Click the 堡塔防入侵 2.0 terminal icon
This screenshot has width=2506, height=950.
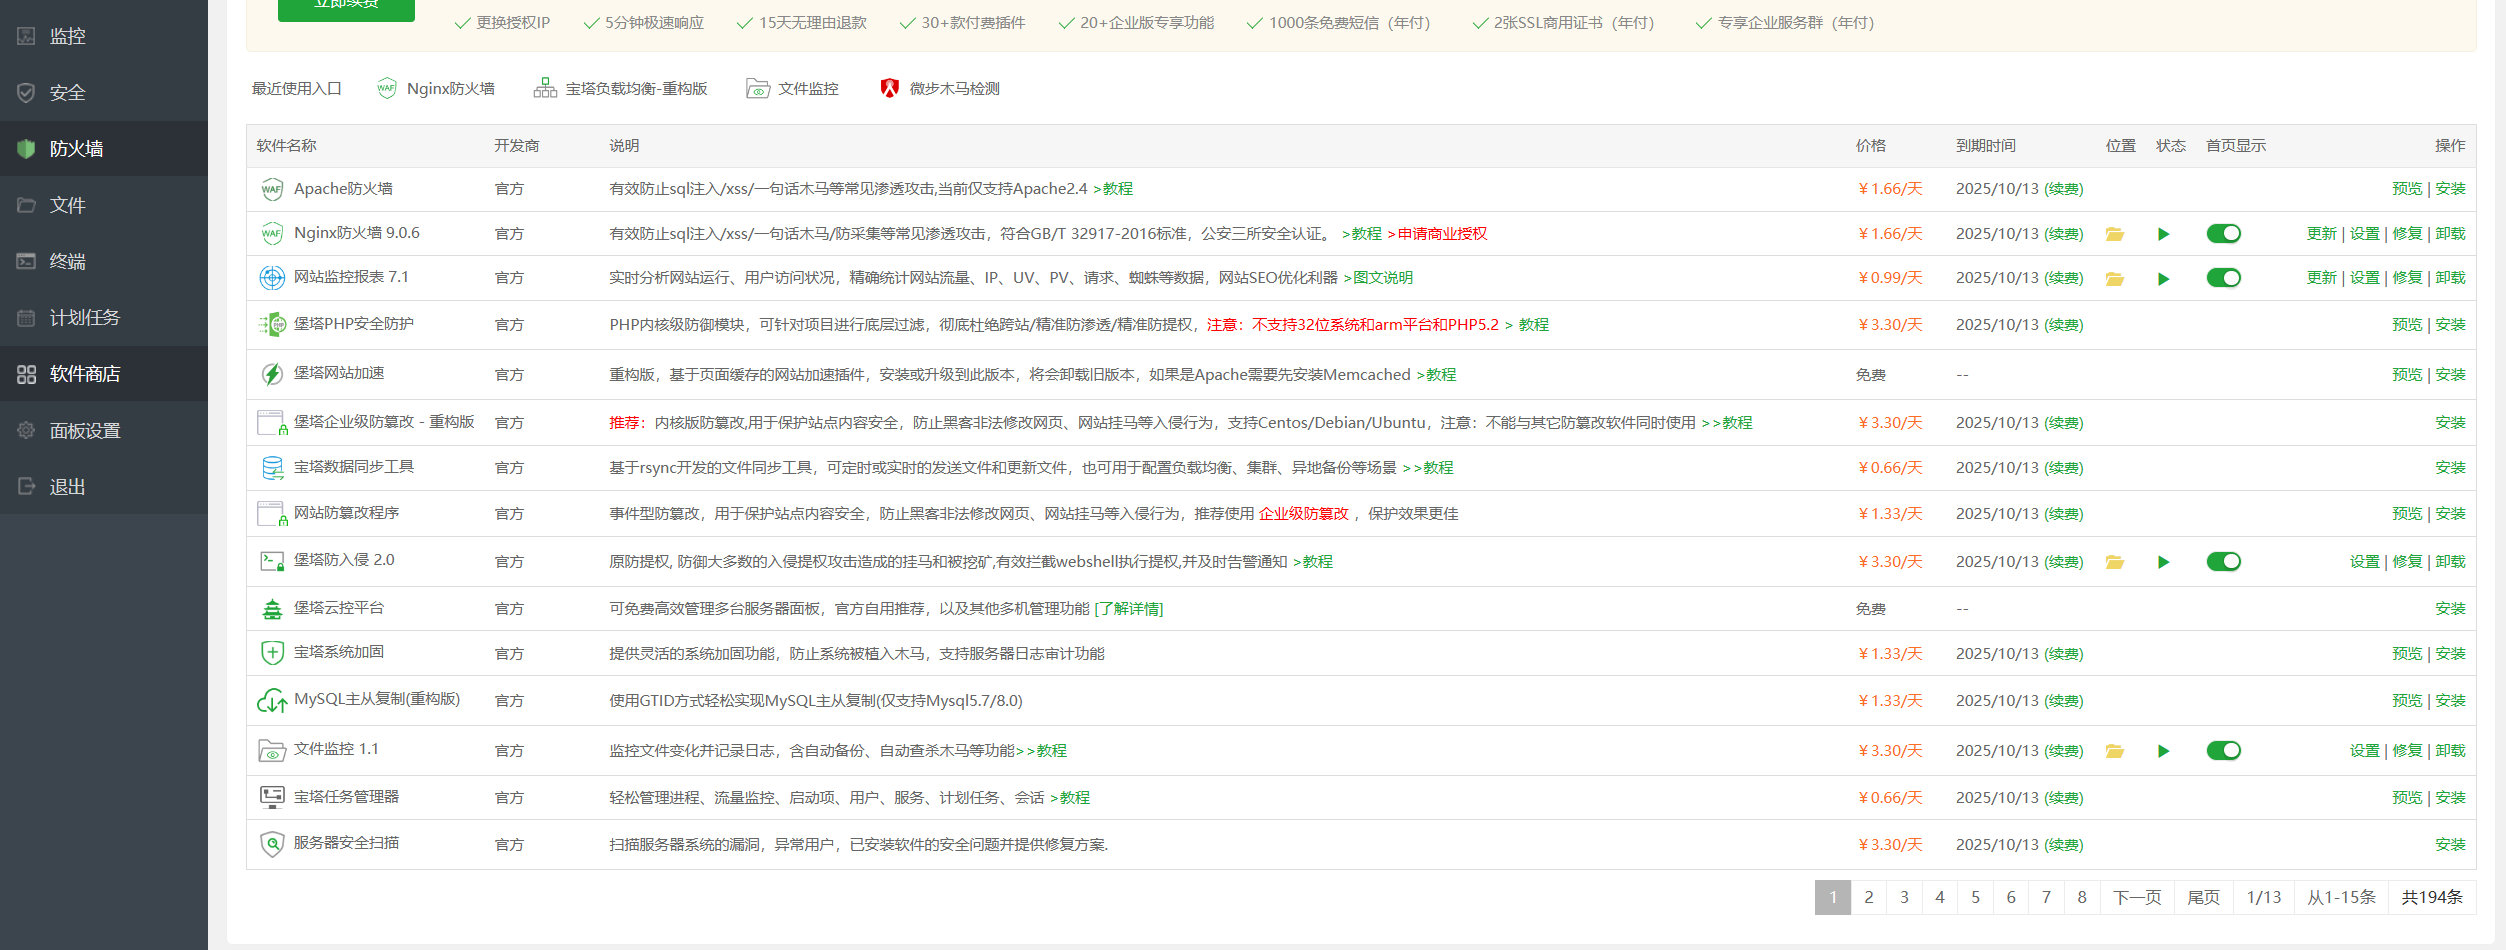point(272,562)
